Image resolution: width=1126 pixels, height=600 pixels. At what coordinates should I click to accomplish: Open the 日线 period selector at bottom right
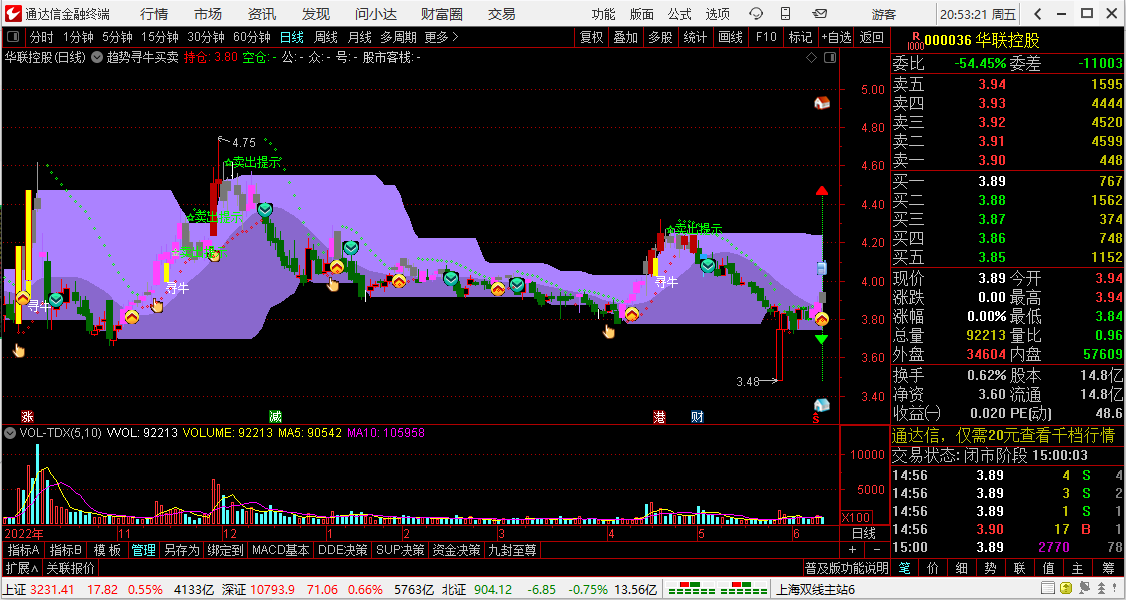(x=863, y=533)
